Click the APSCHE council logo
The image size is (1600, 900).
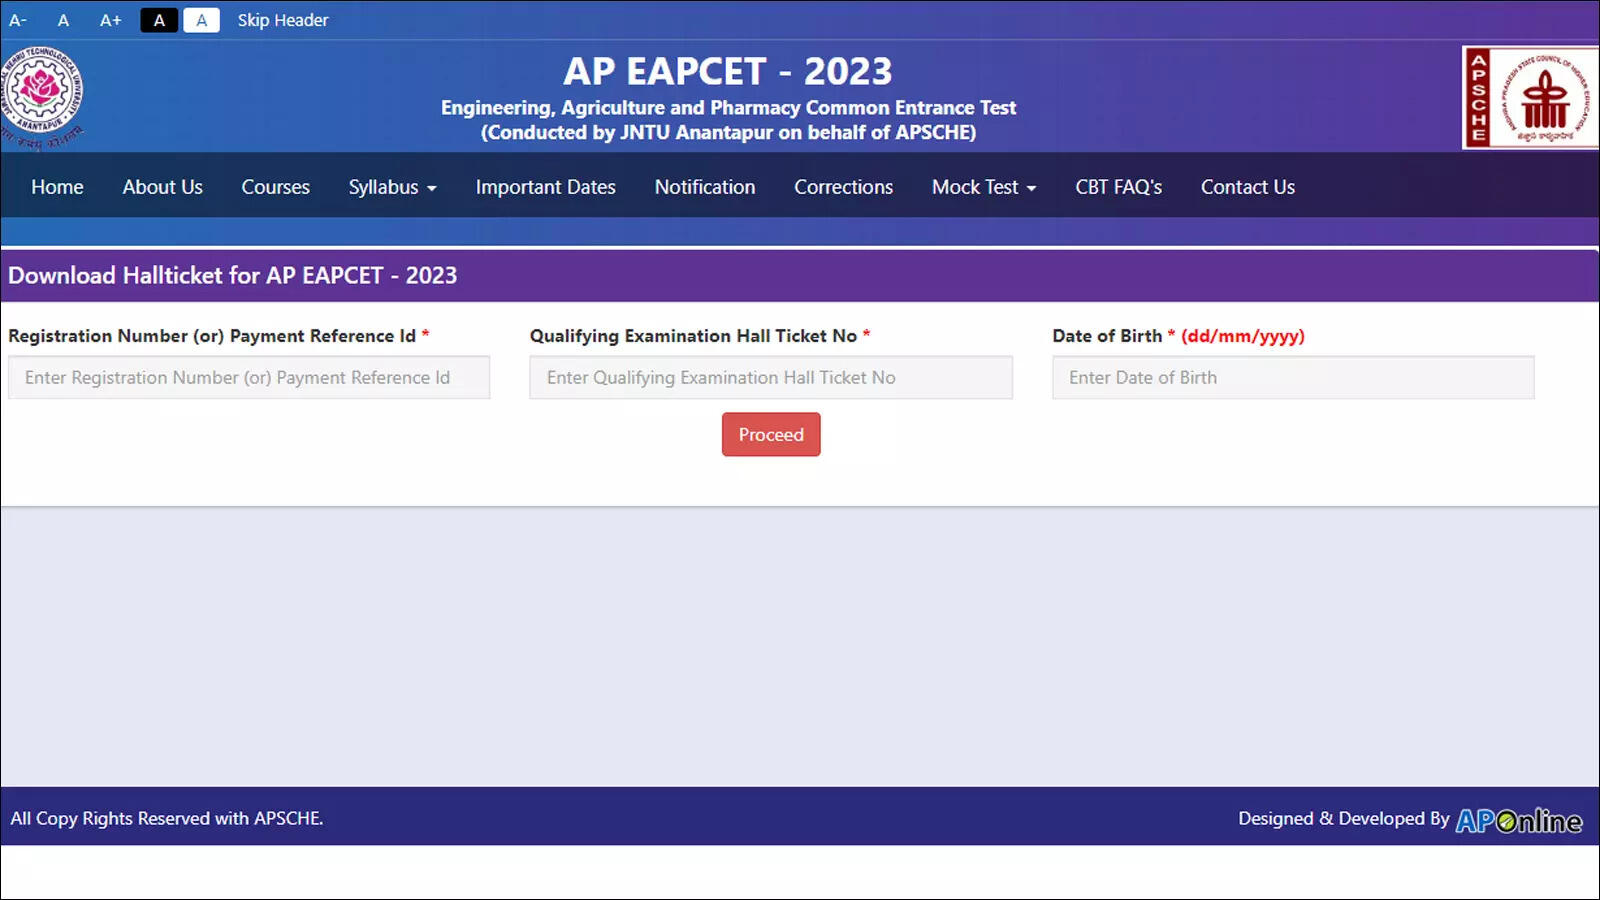(1530, 97)
